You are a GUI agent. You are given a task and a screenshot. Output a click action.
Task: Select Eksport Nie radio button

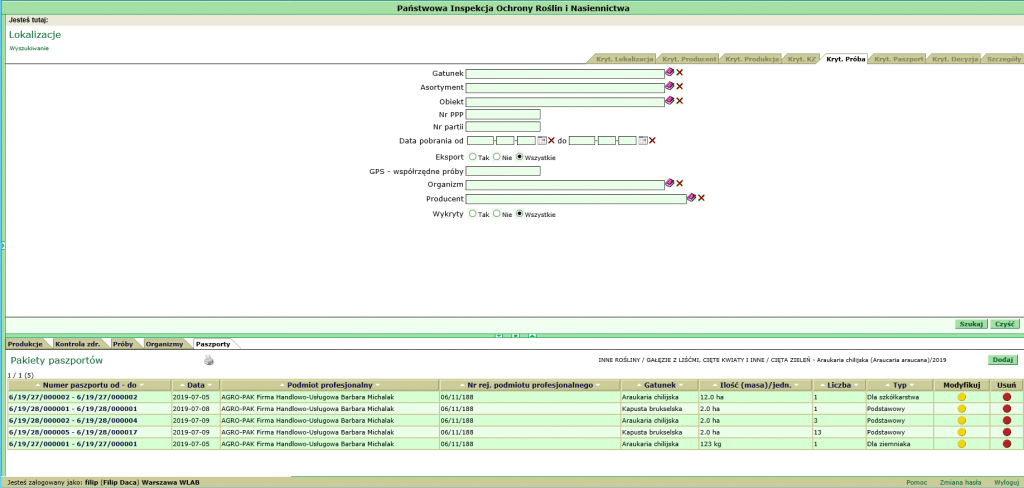click(496, 157)
